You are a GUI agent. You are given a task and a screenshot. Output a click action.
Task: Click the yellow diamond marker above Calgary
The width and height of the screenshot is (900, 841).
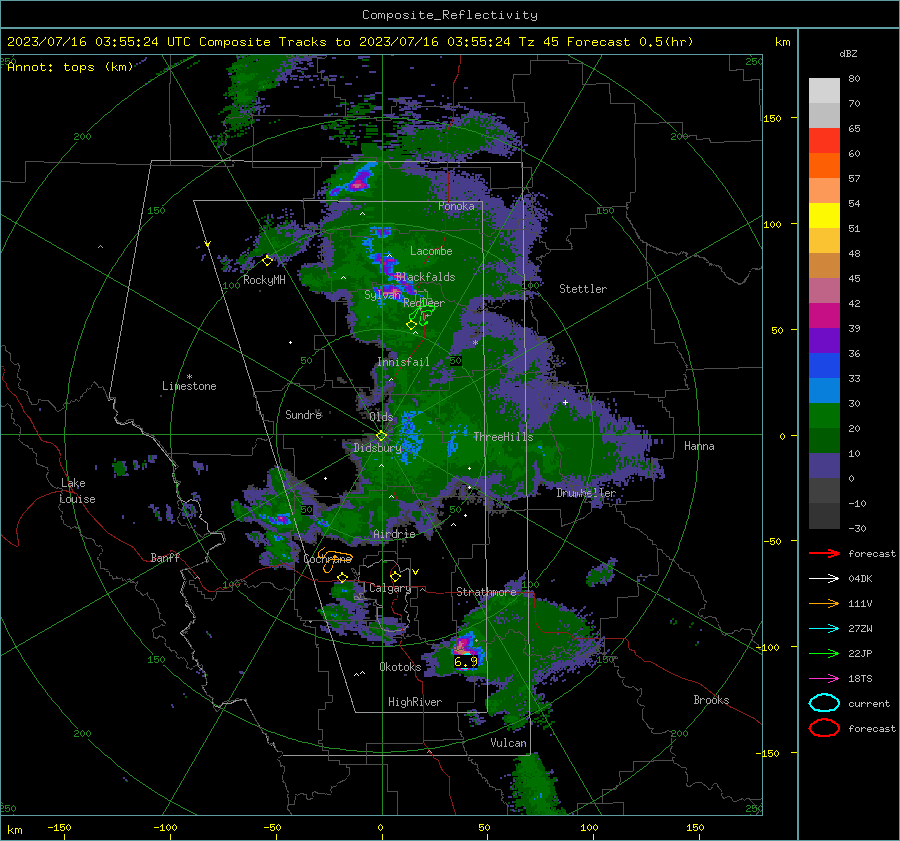395,576
